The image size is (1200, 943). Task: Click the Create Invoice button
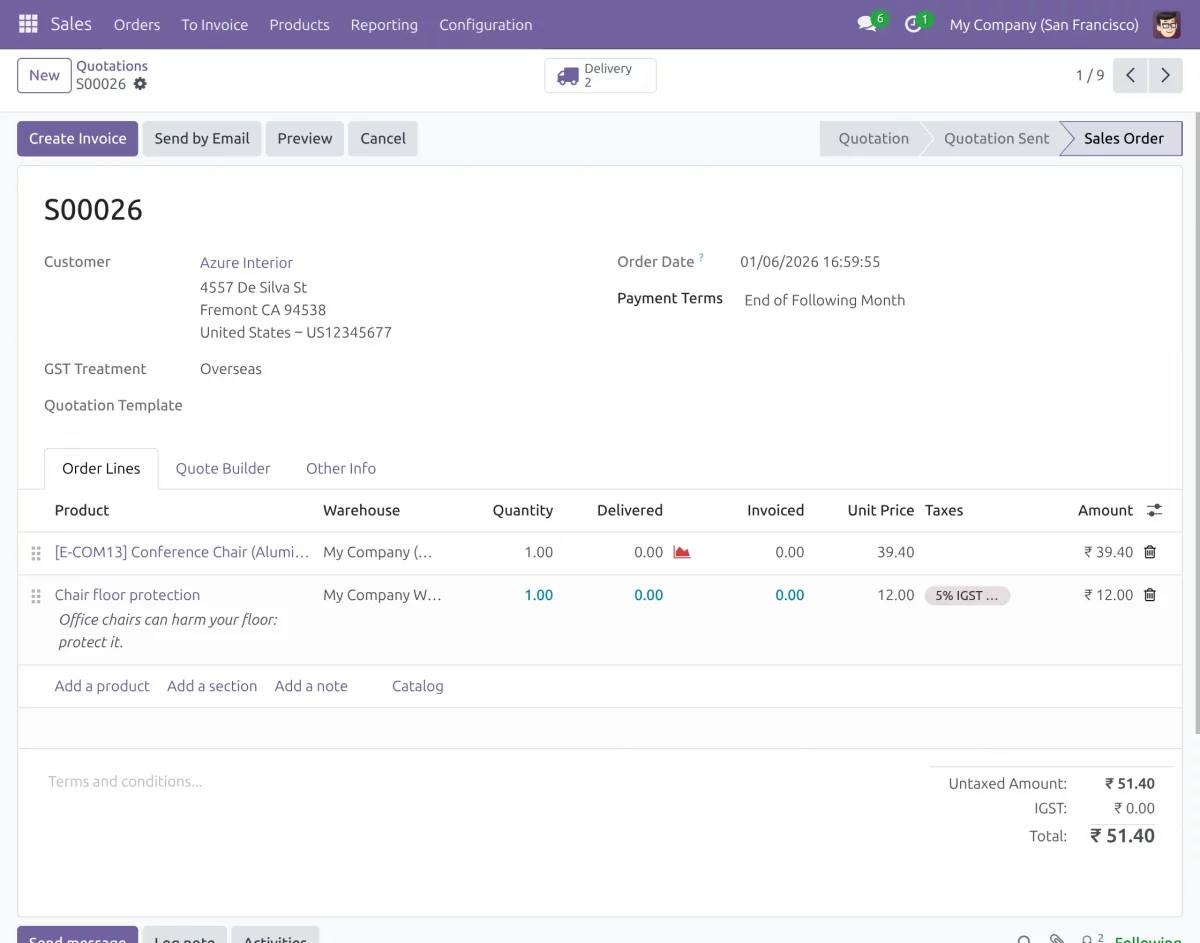click(x=77, y=138)
